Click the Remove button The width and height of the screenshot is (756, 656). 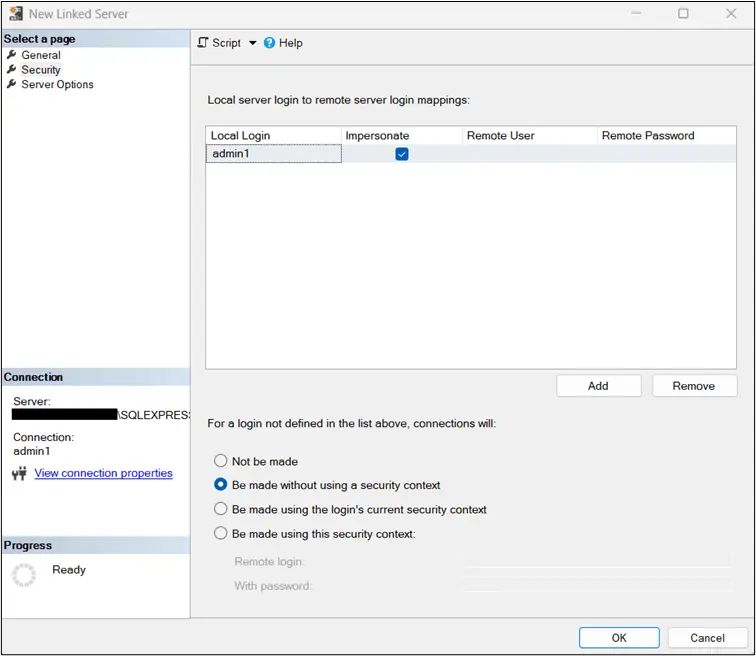click(x=694, y=386)
